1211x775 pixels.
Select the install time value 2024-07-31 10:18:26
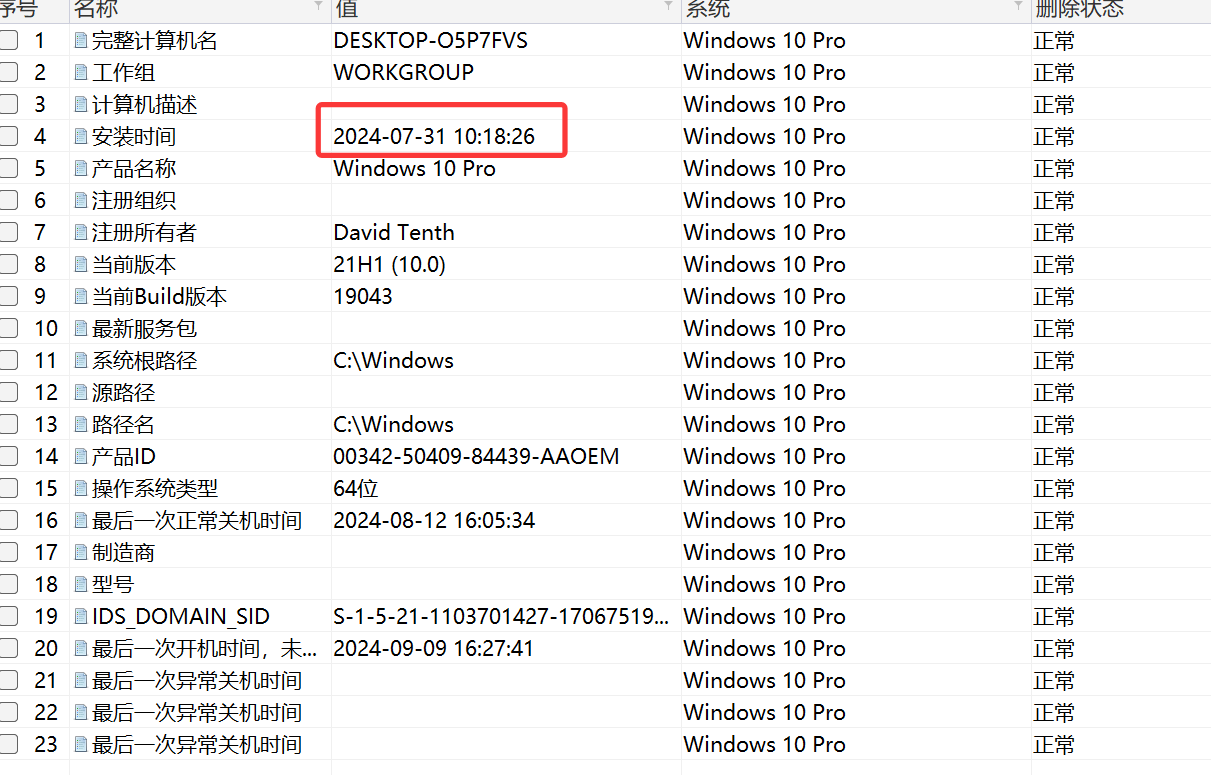tap(434, 137)
